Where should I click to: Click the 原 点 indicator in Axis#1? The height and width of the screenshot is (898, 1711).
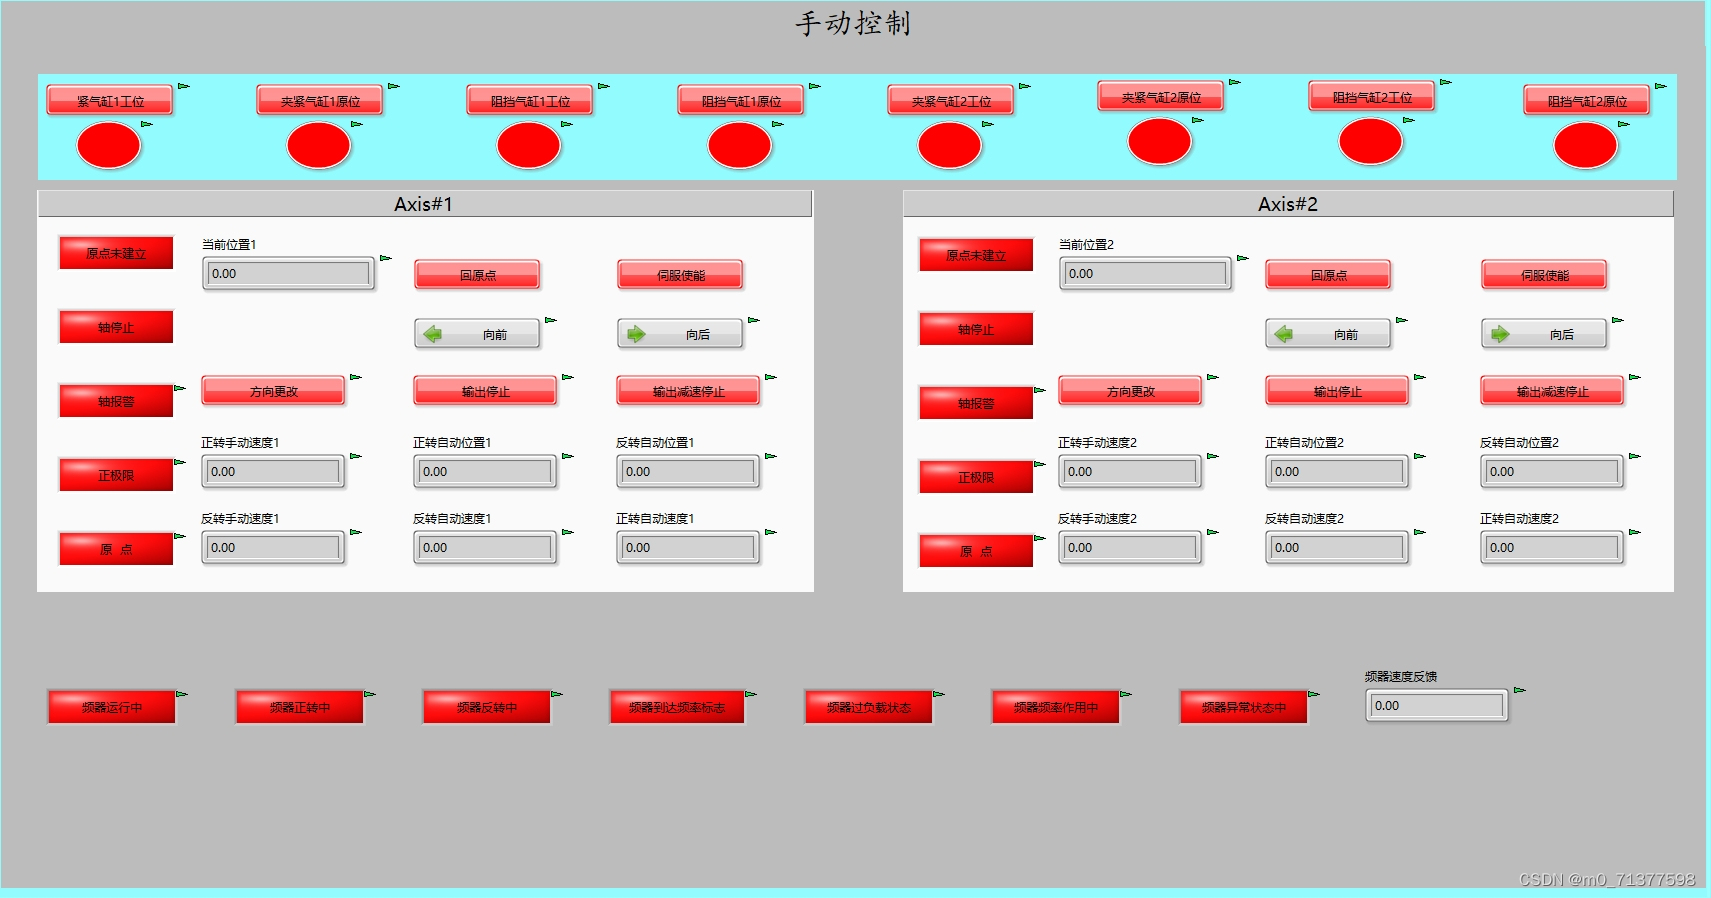[116, 549]
